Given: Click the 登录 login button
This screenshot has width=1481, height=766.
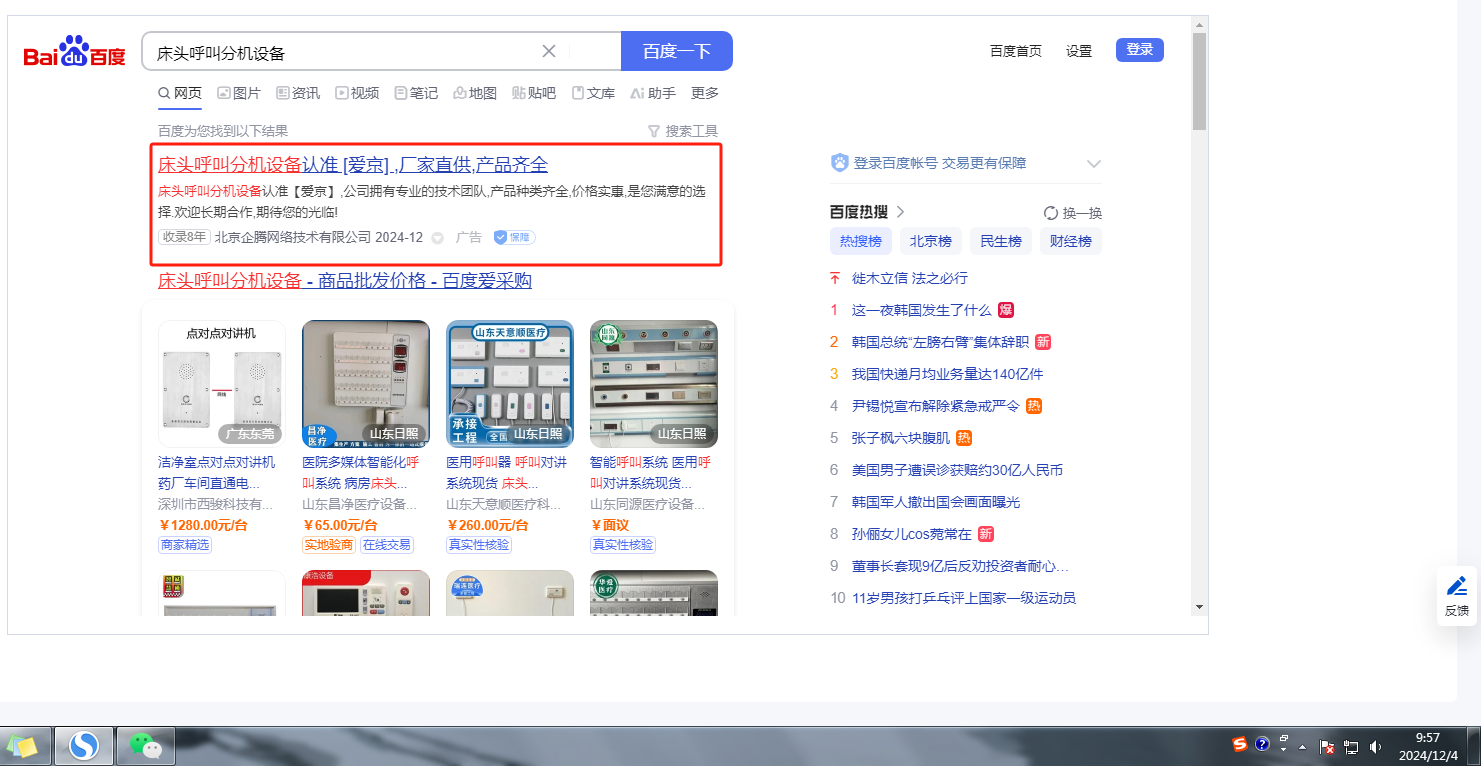Looking at the screenshot, I should (1140, 50).
